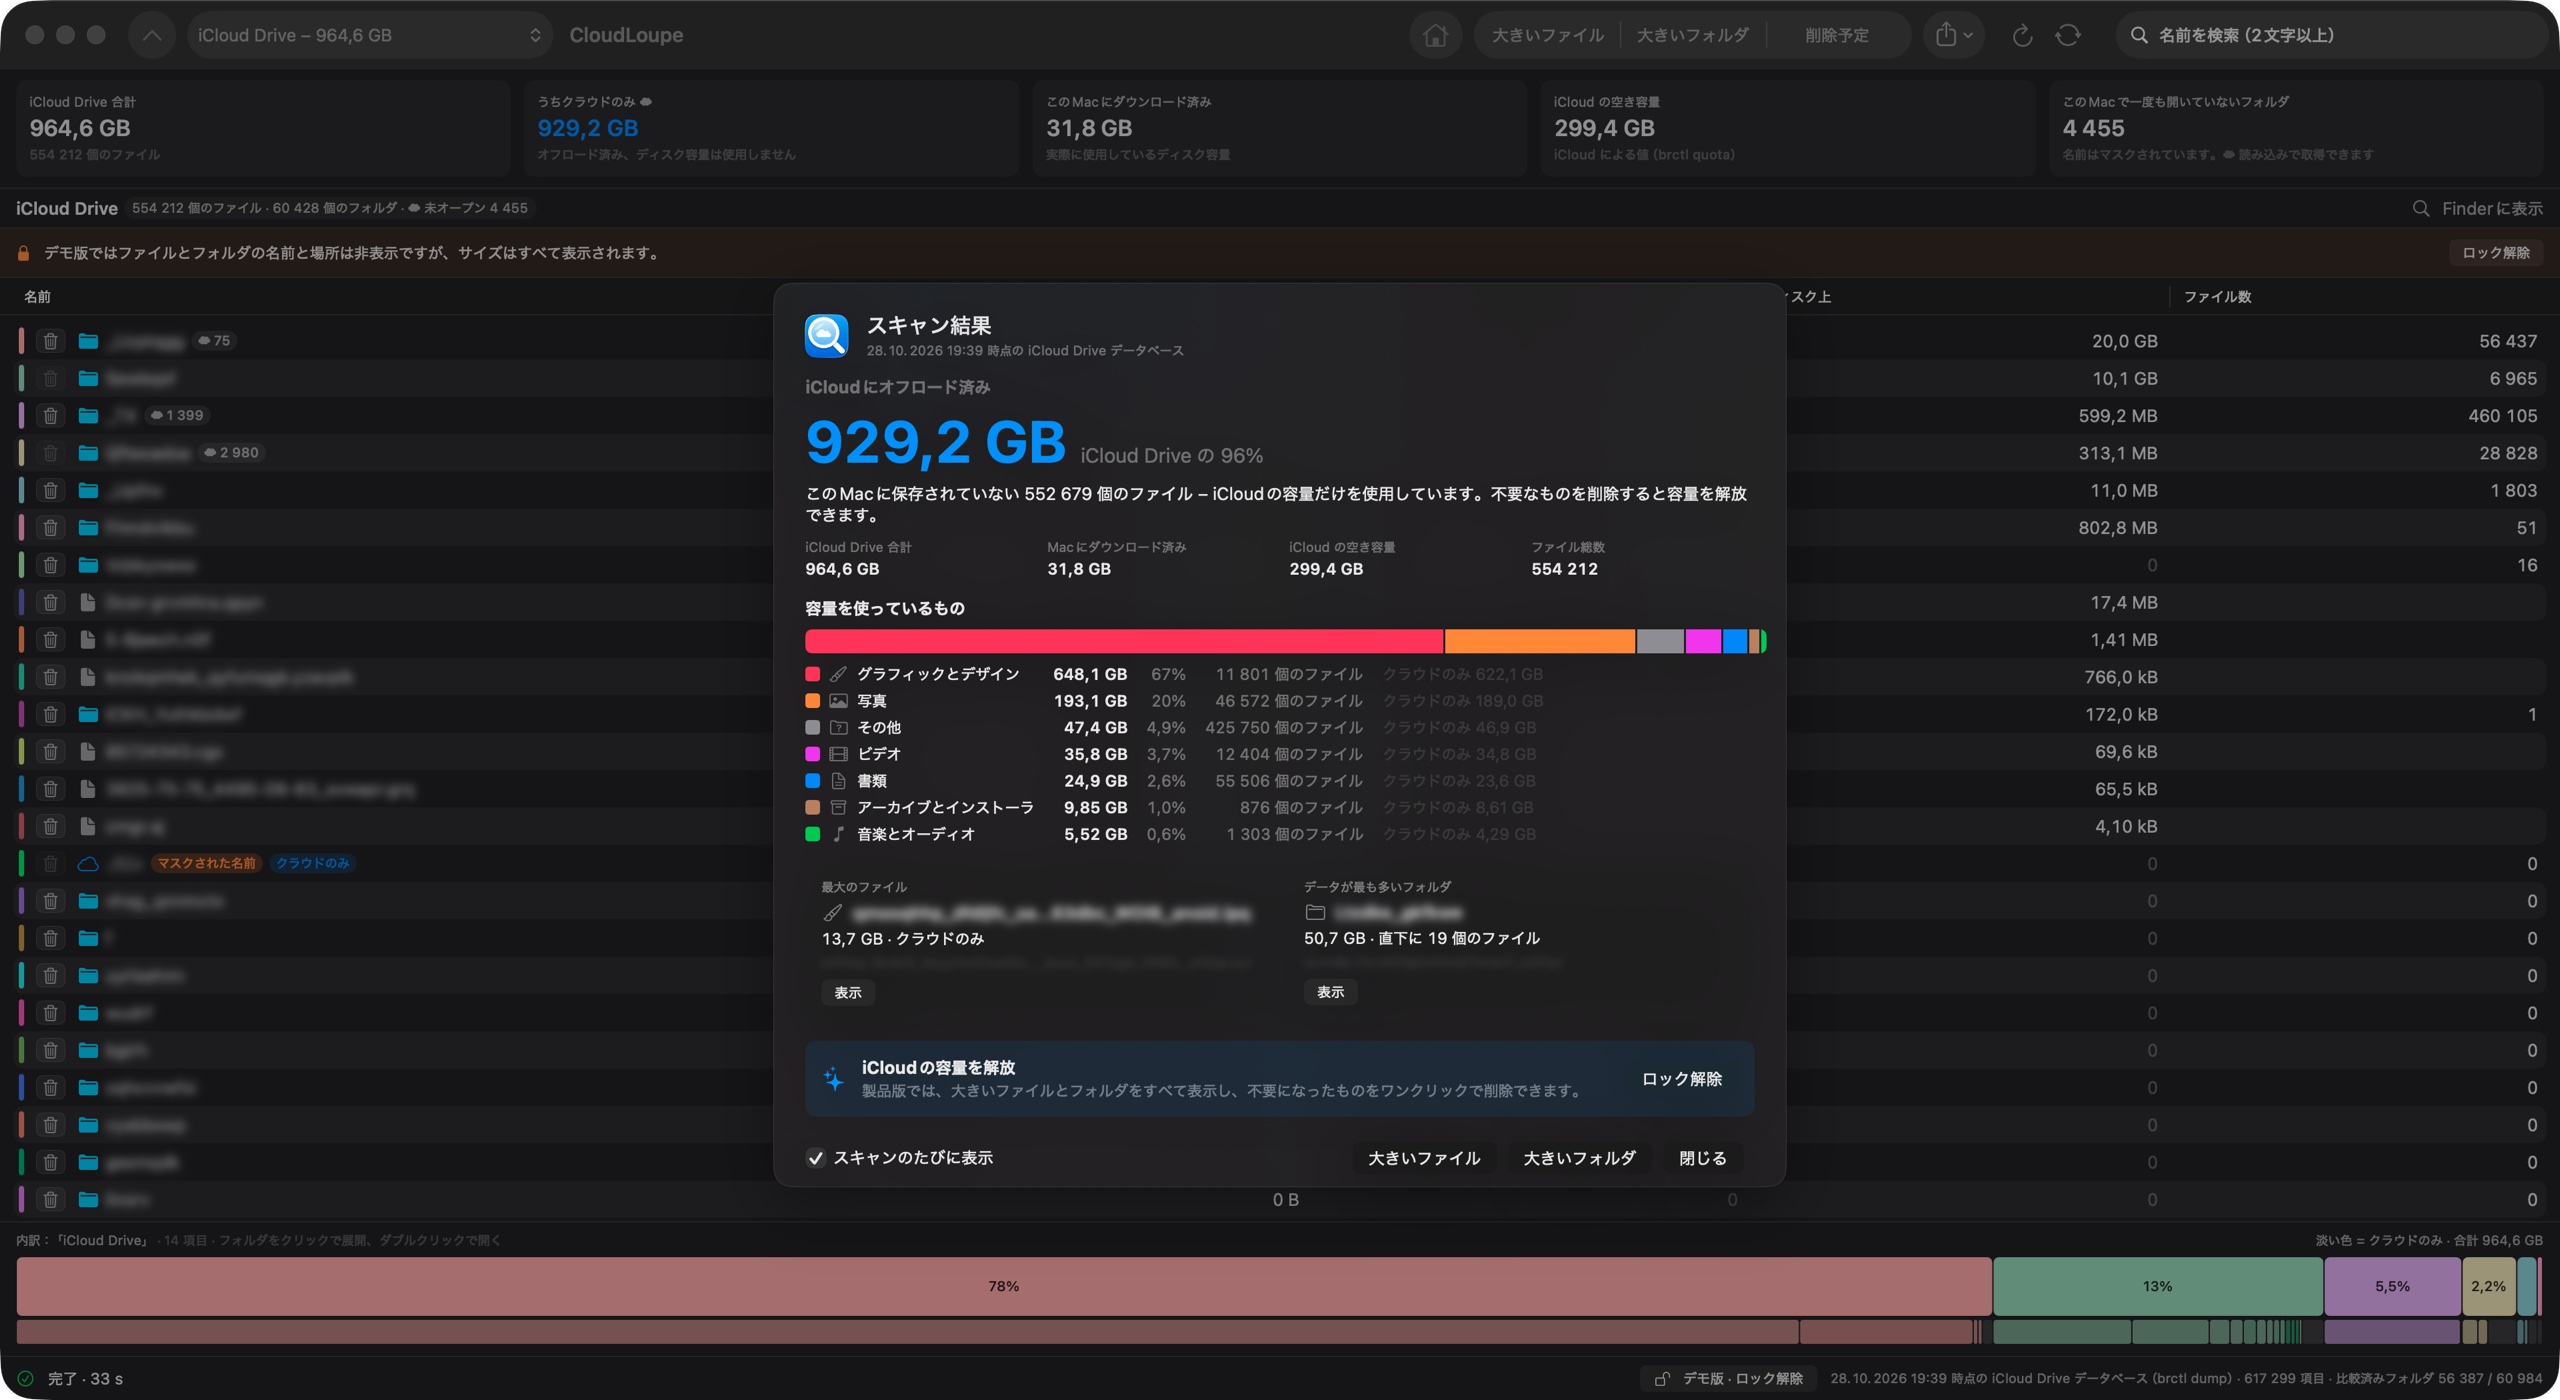Click 表示 under 最大のファイル
This screenshot has height=1400, width=2560.
[x=848, y=992]
